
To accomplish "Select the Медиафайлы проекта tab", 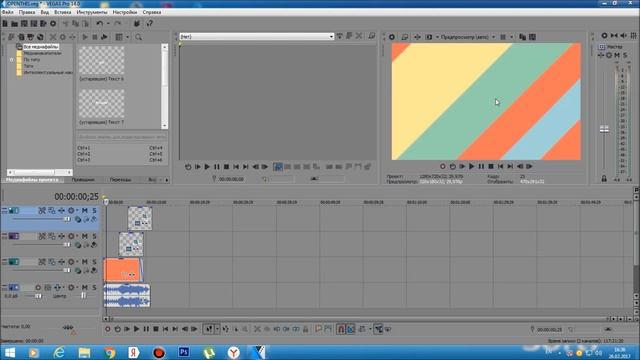I will pos(33,180).
